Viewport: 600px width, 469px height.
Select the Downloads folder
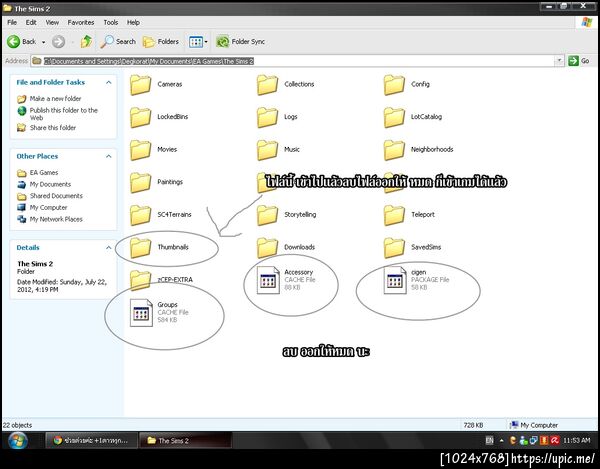pos(285,247)
